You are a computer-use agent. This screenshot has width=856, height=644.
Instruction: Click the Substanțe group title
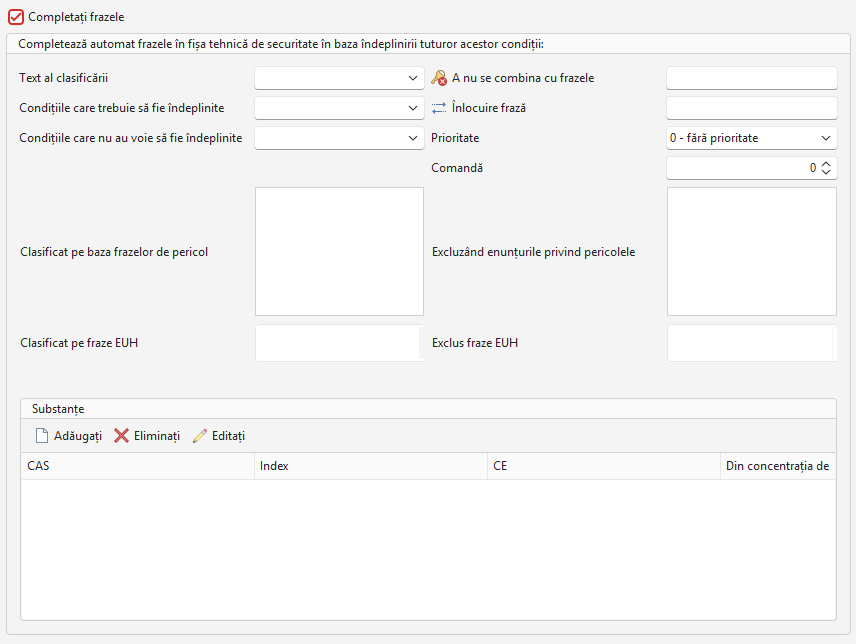pyautogui.click(x=58, y=409)
